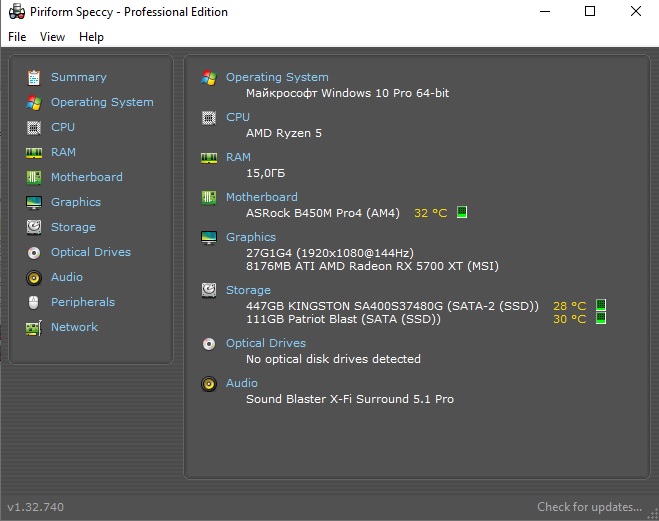Open the File menu
The height and width of the screenshot is (521, 659).
click(x=17, y=37)
